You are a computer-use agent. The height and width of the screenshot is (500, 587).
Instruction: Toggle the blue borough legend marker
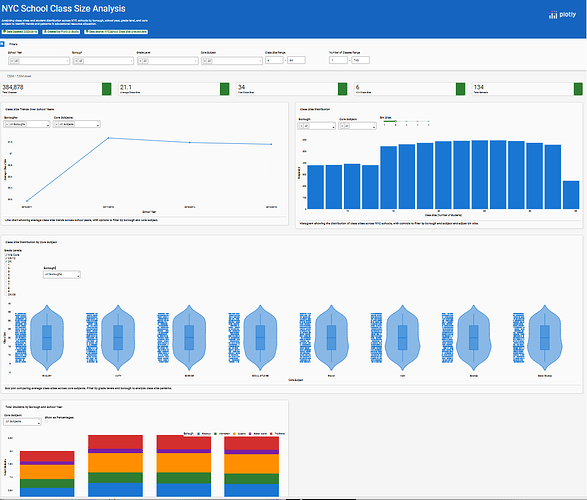click(198, 434)
